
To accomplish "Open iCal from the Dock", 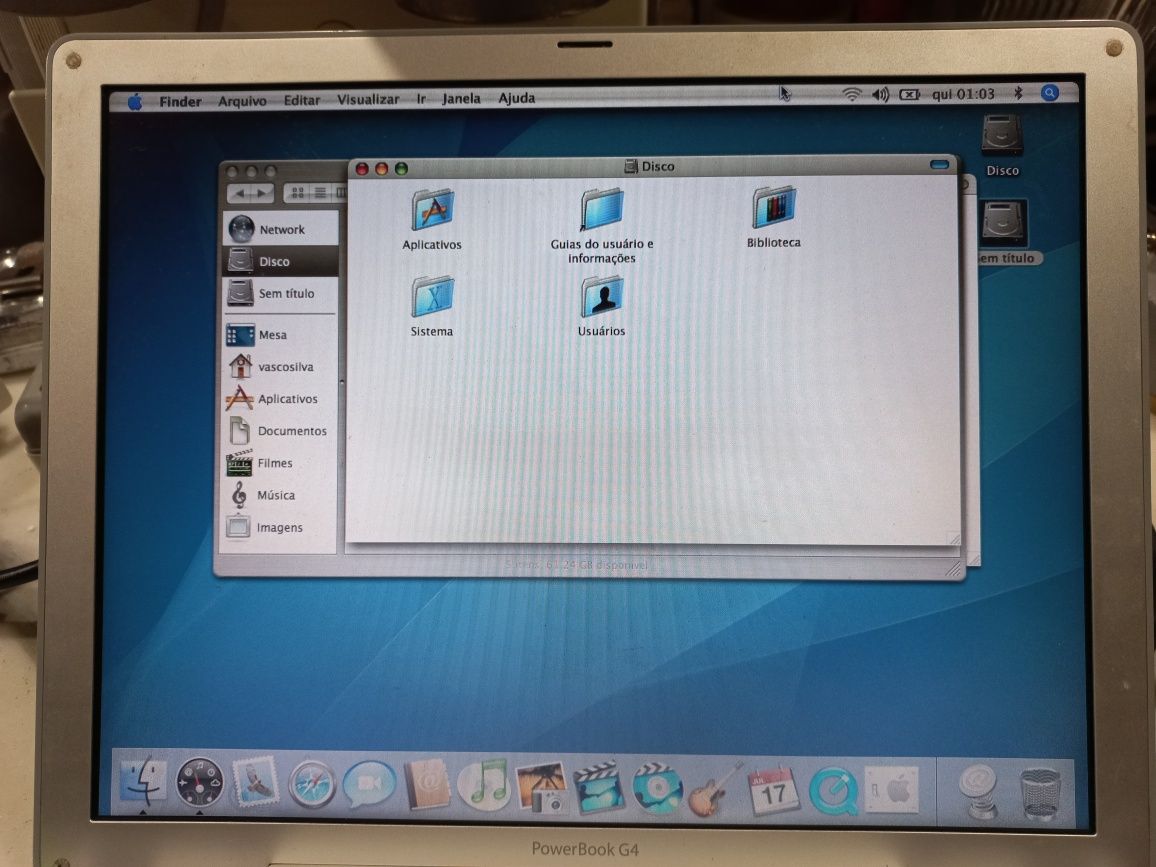I will tap(773, 791).
